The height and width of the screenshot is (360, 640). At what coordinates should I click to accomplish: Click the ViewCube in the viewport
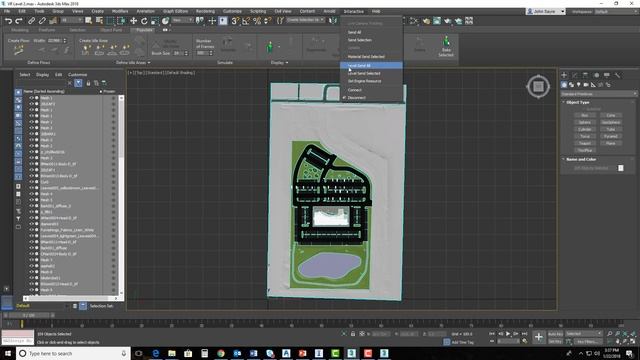click(x=538, y=86)
